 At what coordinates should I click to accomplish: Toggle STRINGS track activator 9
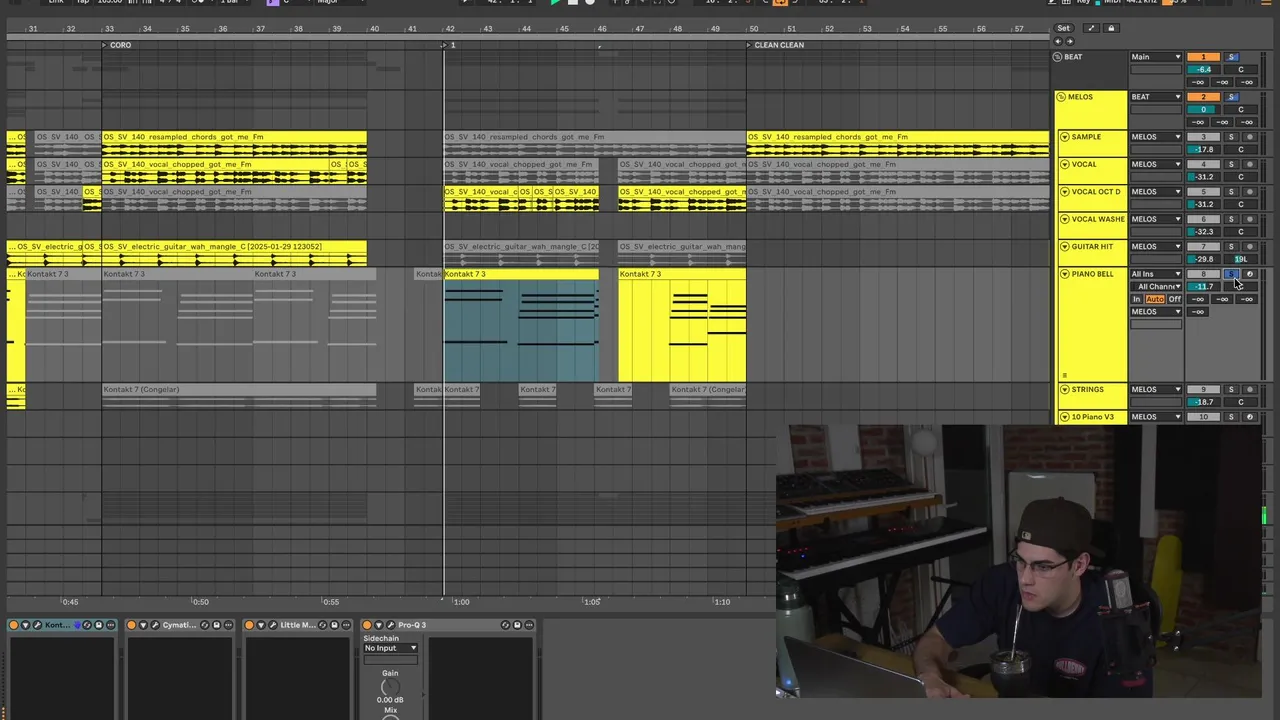point(1204,389)
